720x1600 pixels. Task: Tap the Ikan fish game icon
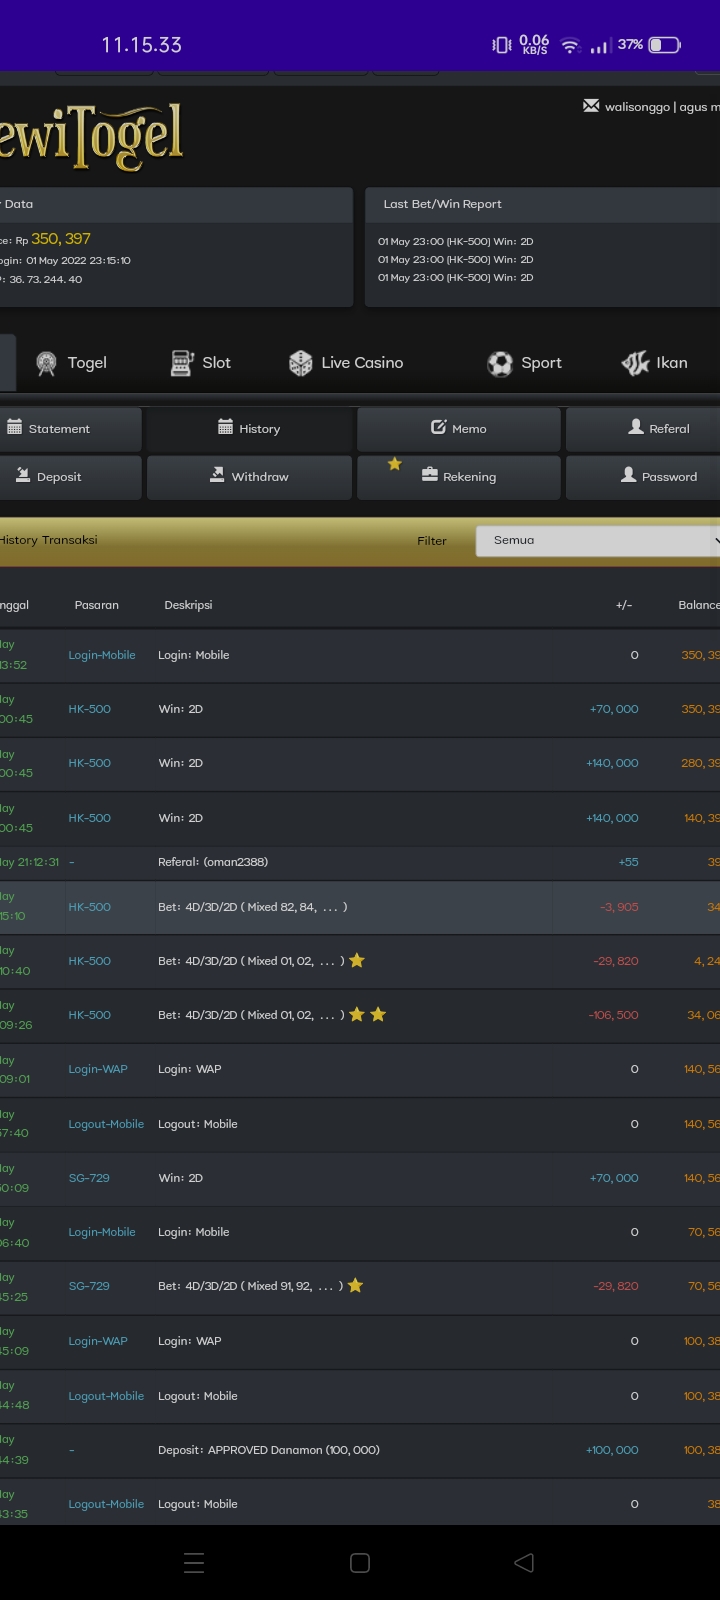click(635, 363)
